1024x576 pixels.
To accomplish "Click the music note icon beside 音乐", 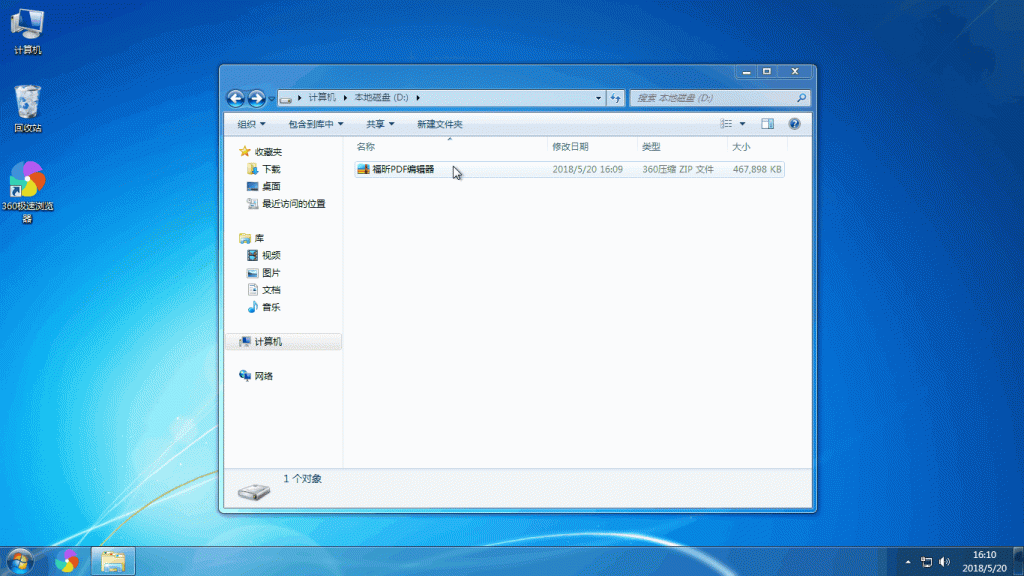I will [x=253, y=307].
